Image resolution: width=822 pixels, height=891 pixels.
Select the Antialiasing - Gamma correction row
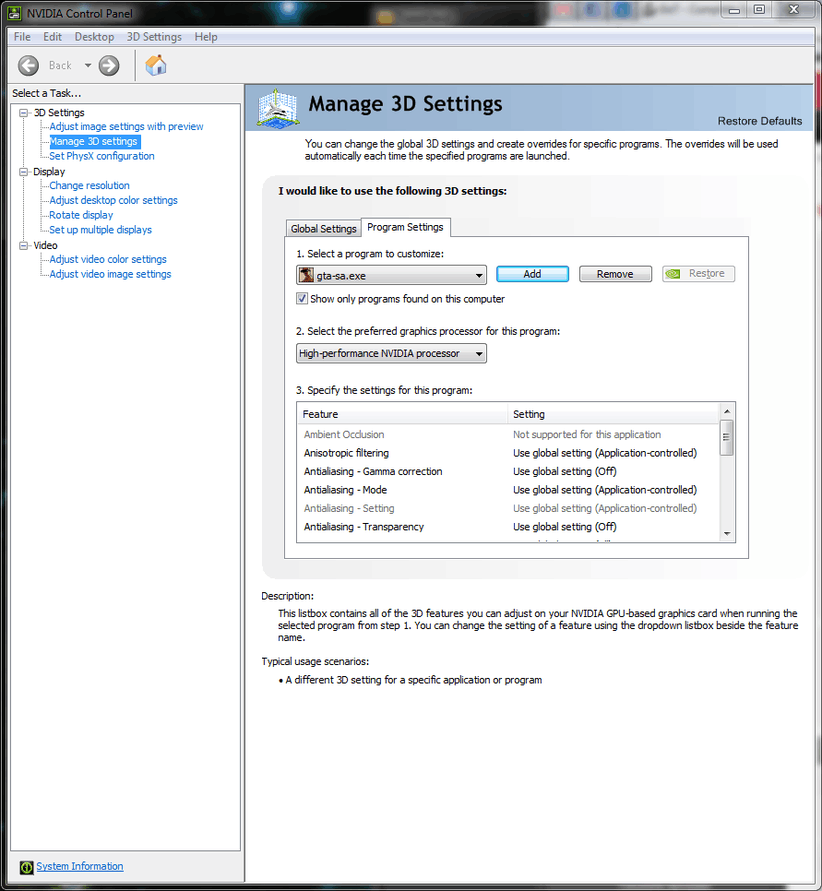point(508,472)
